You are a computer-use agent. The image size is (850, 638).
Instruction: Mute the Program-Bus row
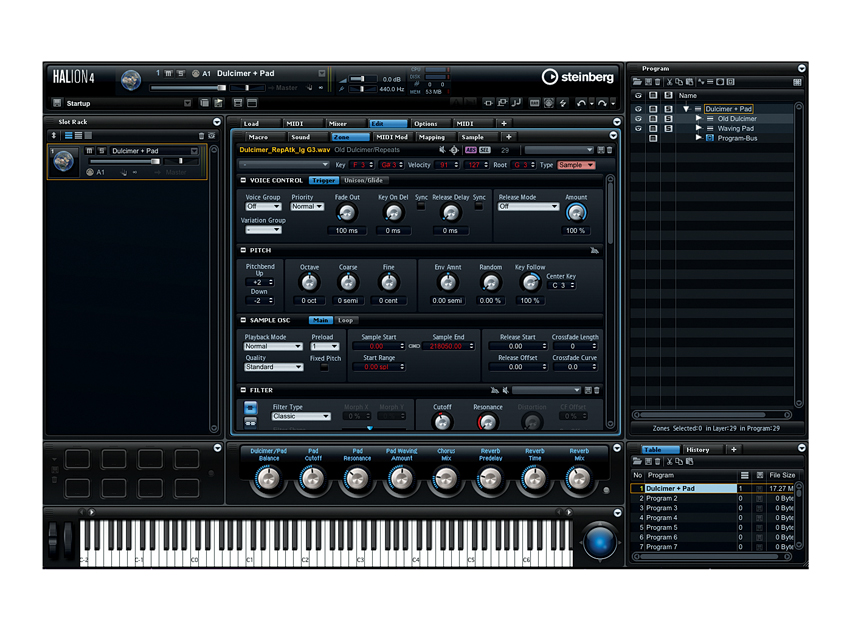click(653, 138)
